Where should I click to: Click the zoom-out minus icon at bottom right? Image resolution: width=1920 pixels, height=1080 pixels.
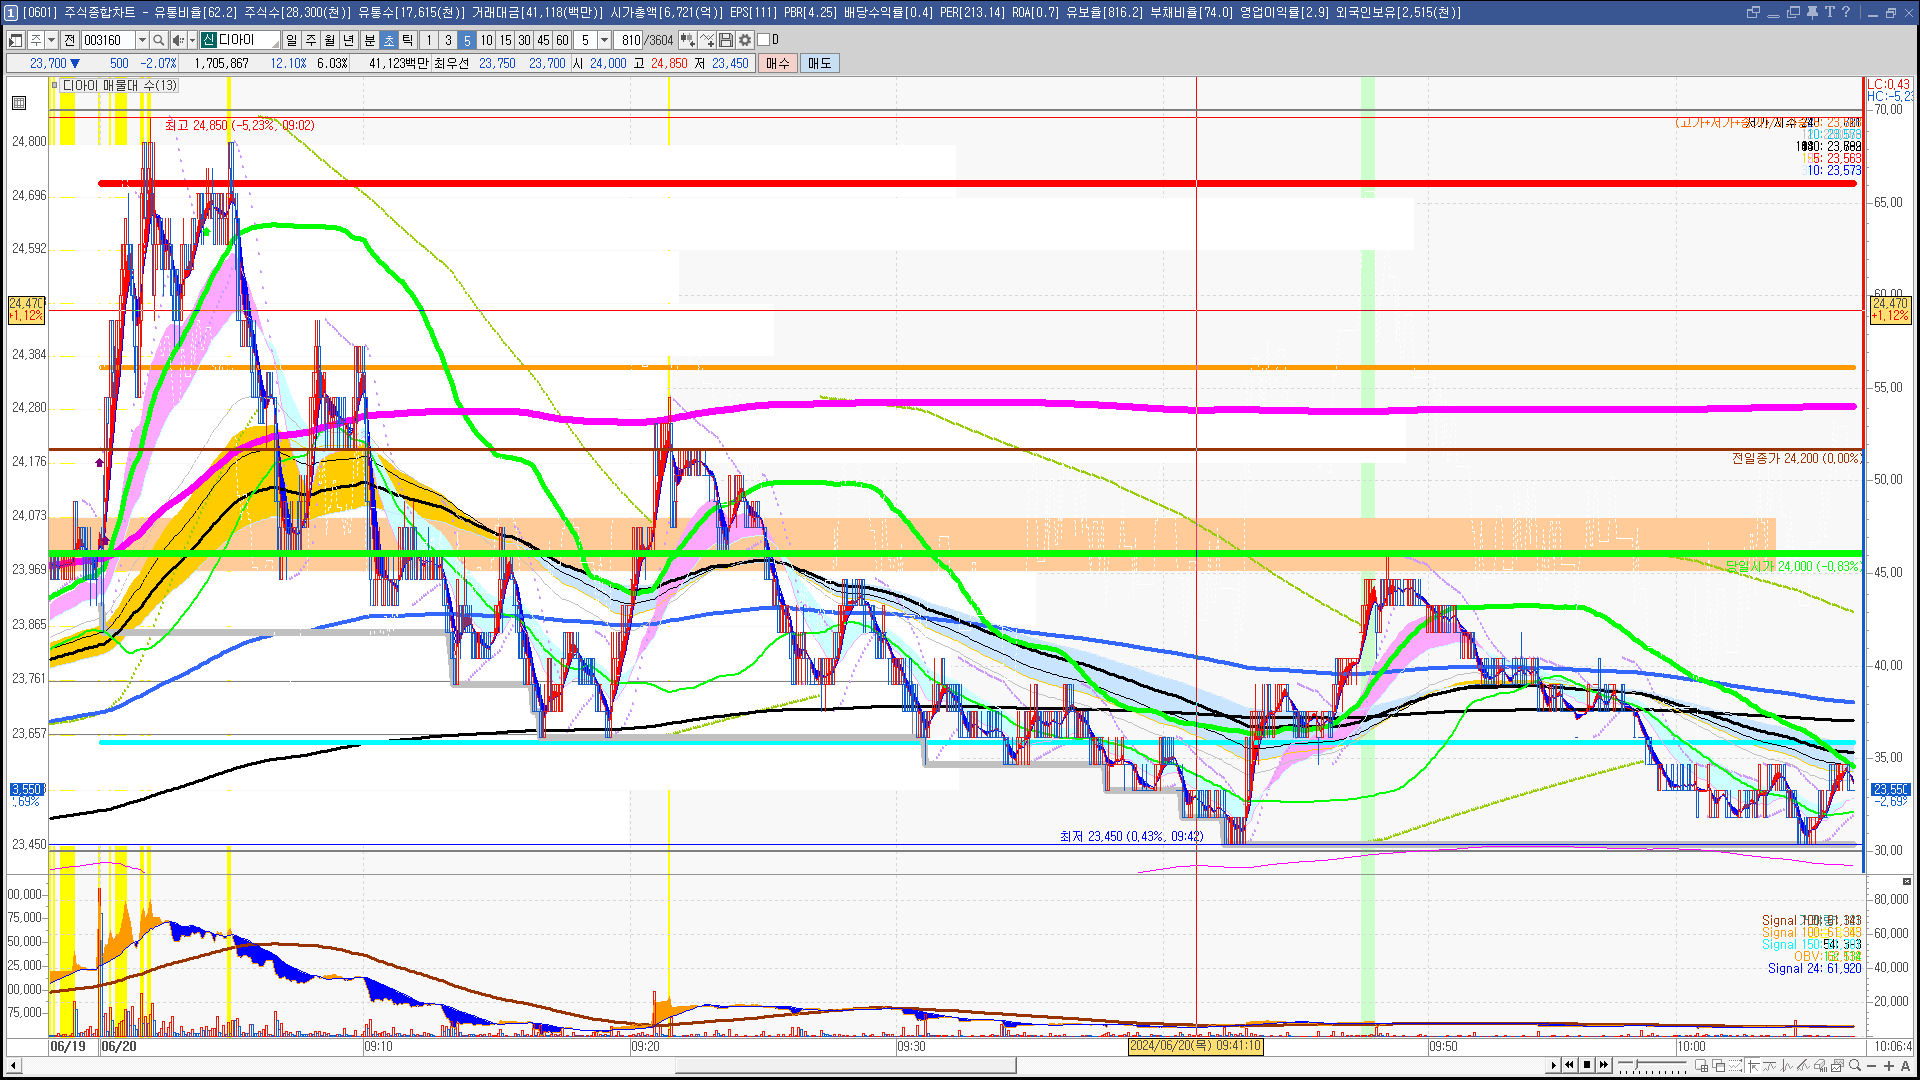[x=1872, y=1066]
